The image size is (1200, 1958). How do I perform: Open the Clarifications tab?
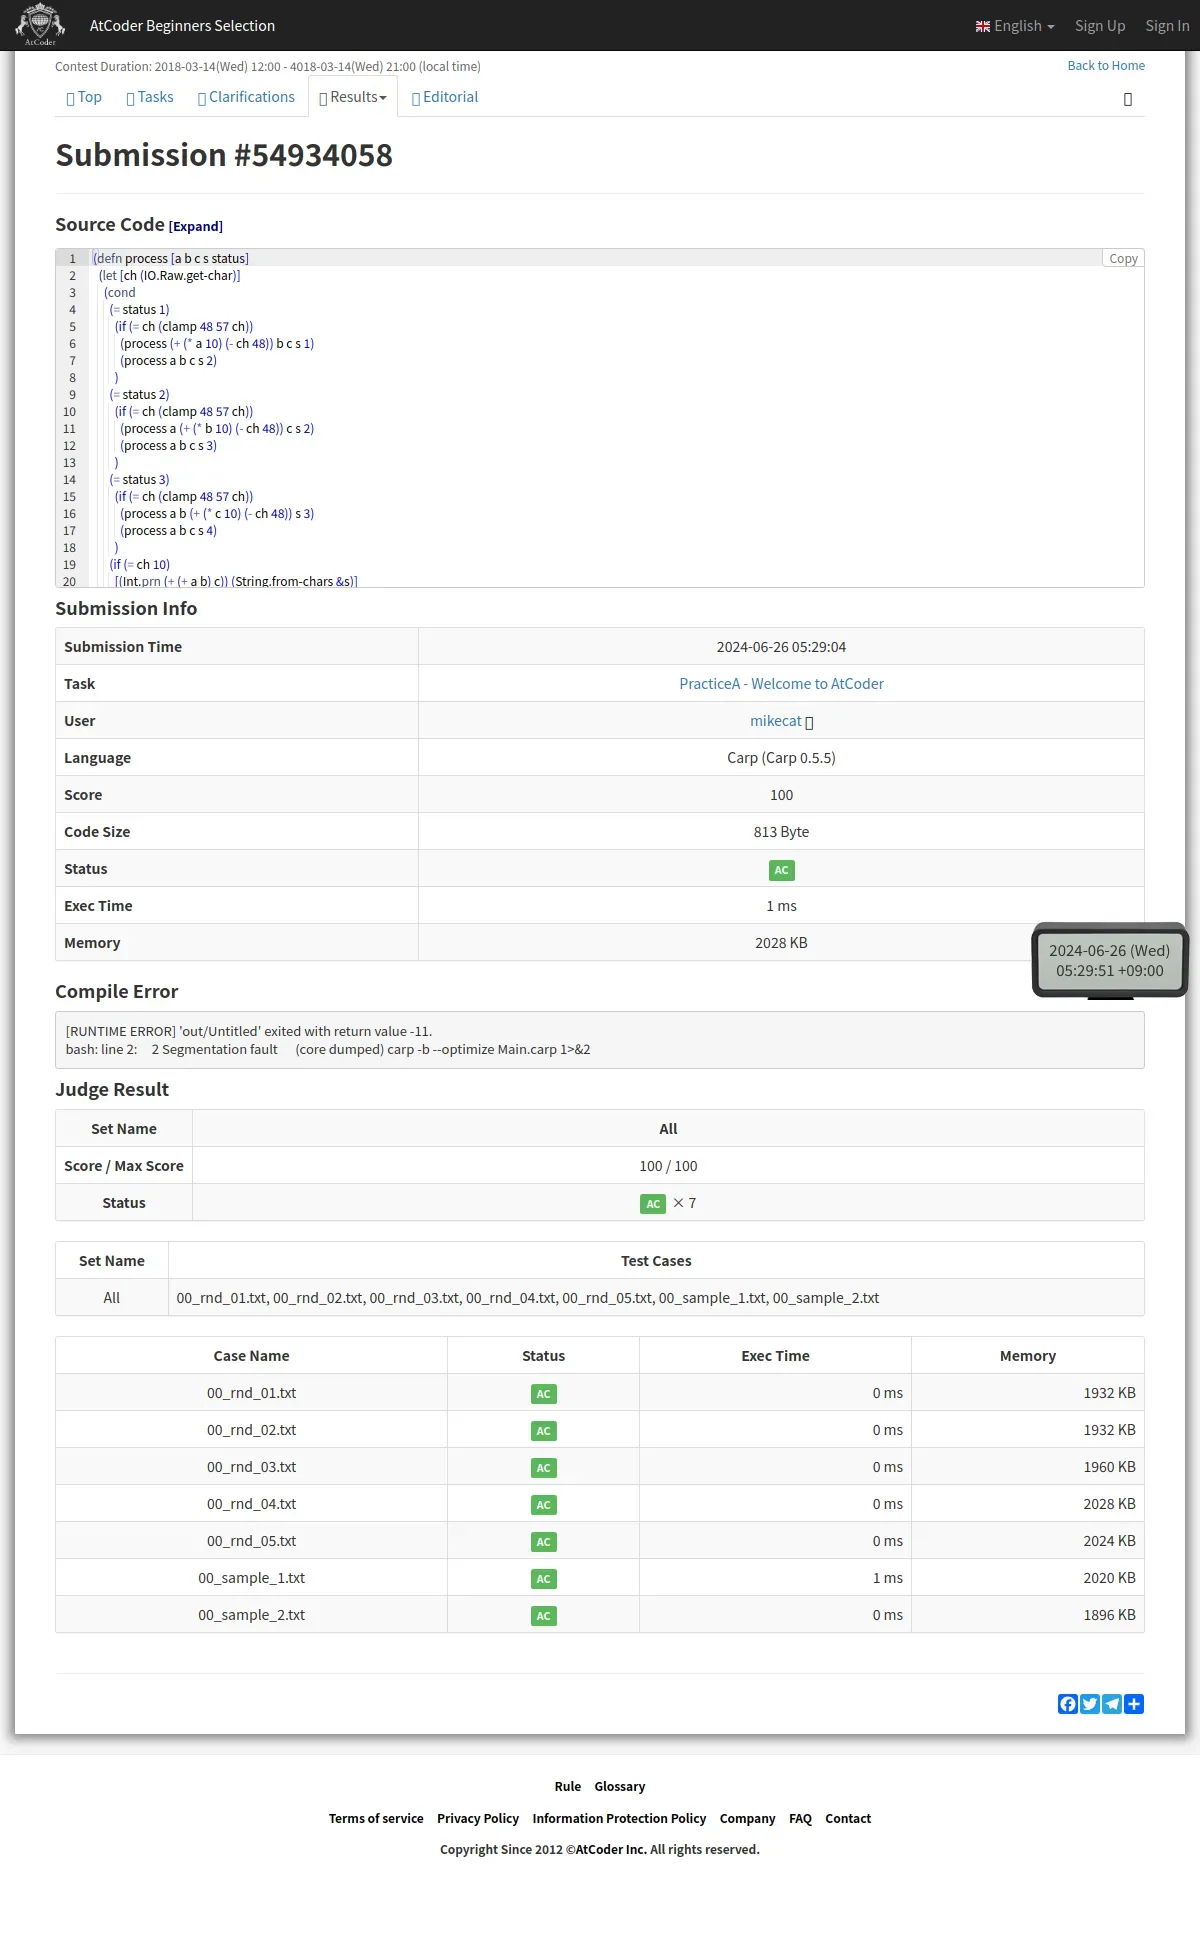[246, 97]
